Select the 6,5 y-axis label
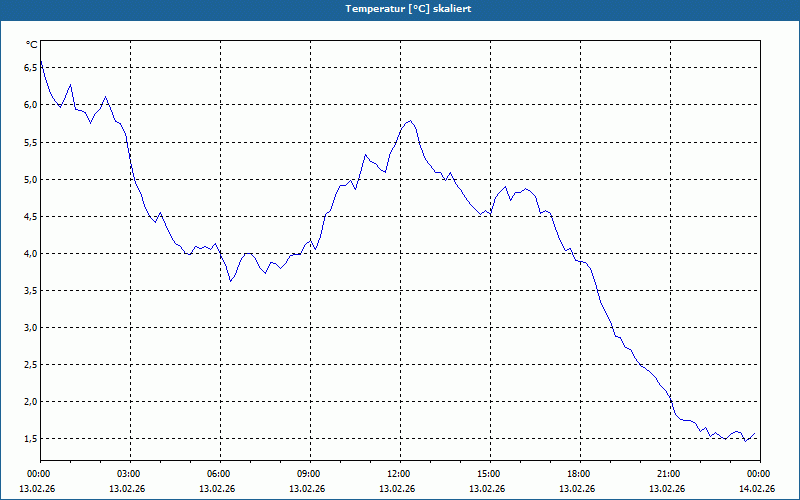This screenshot has height=500, width=800. [31, 67]
